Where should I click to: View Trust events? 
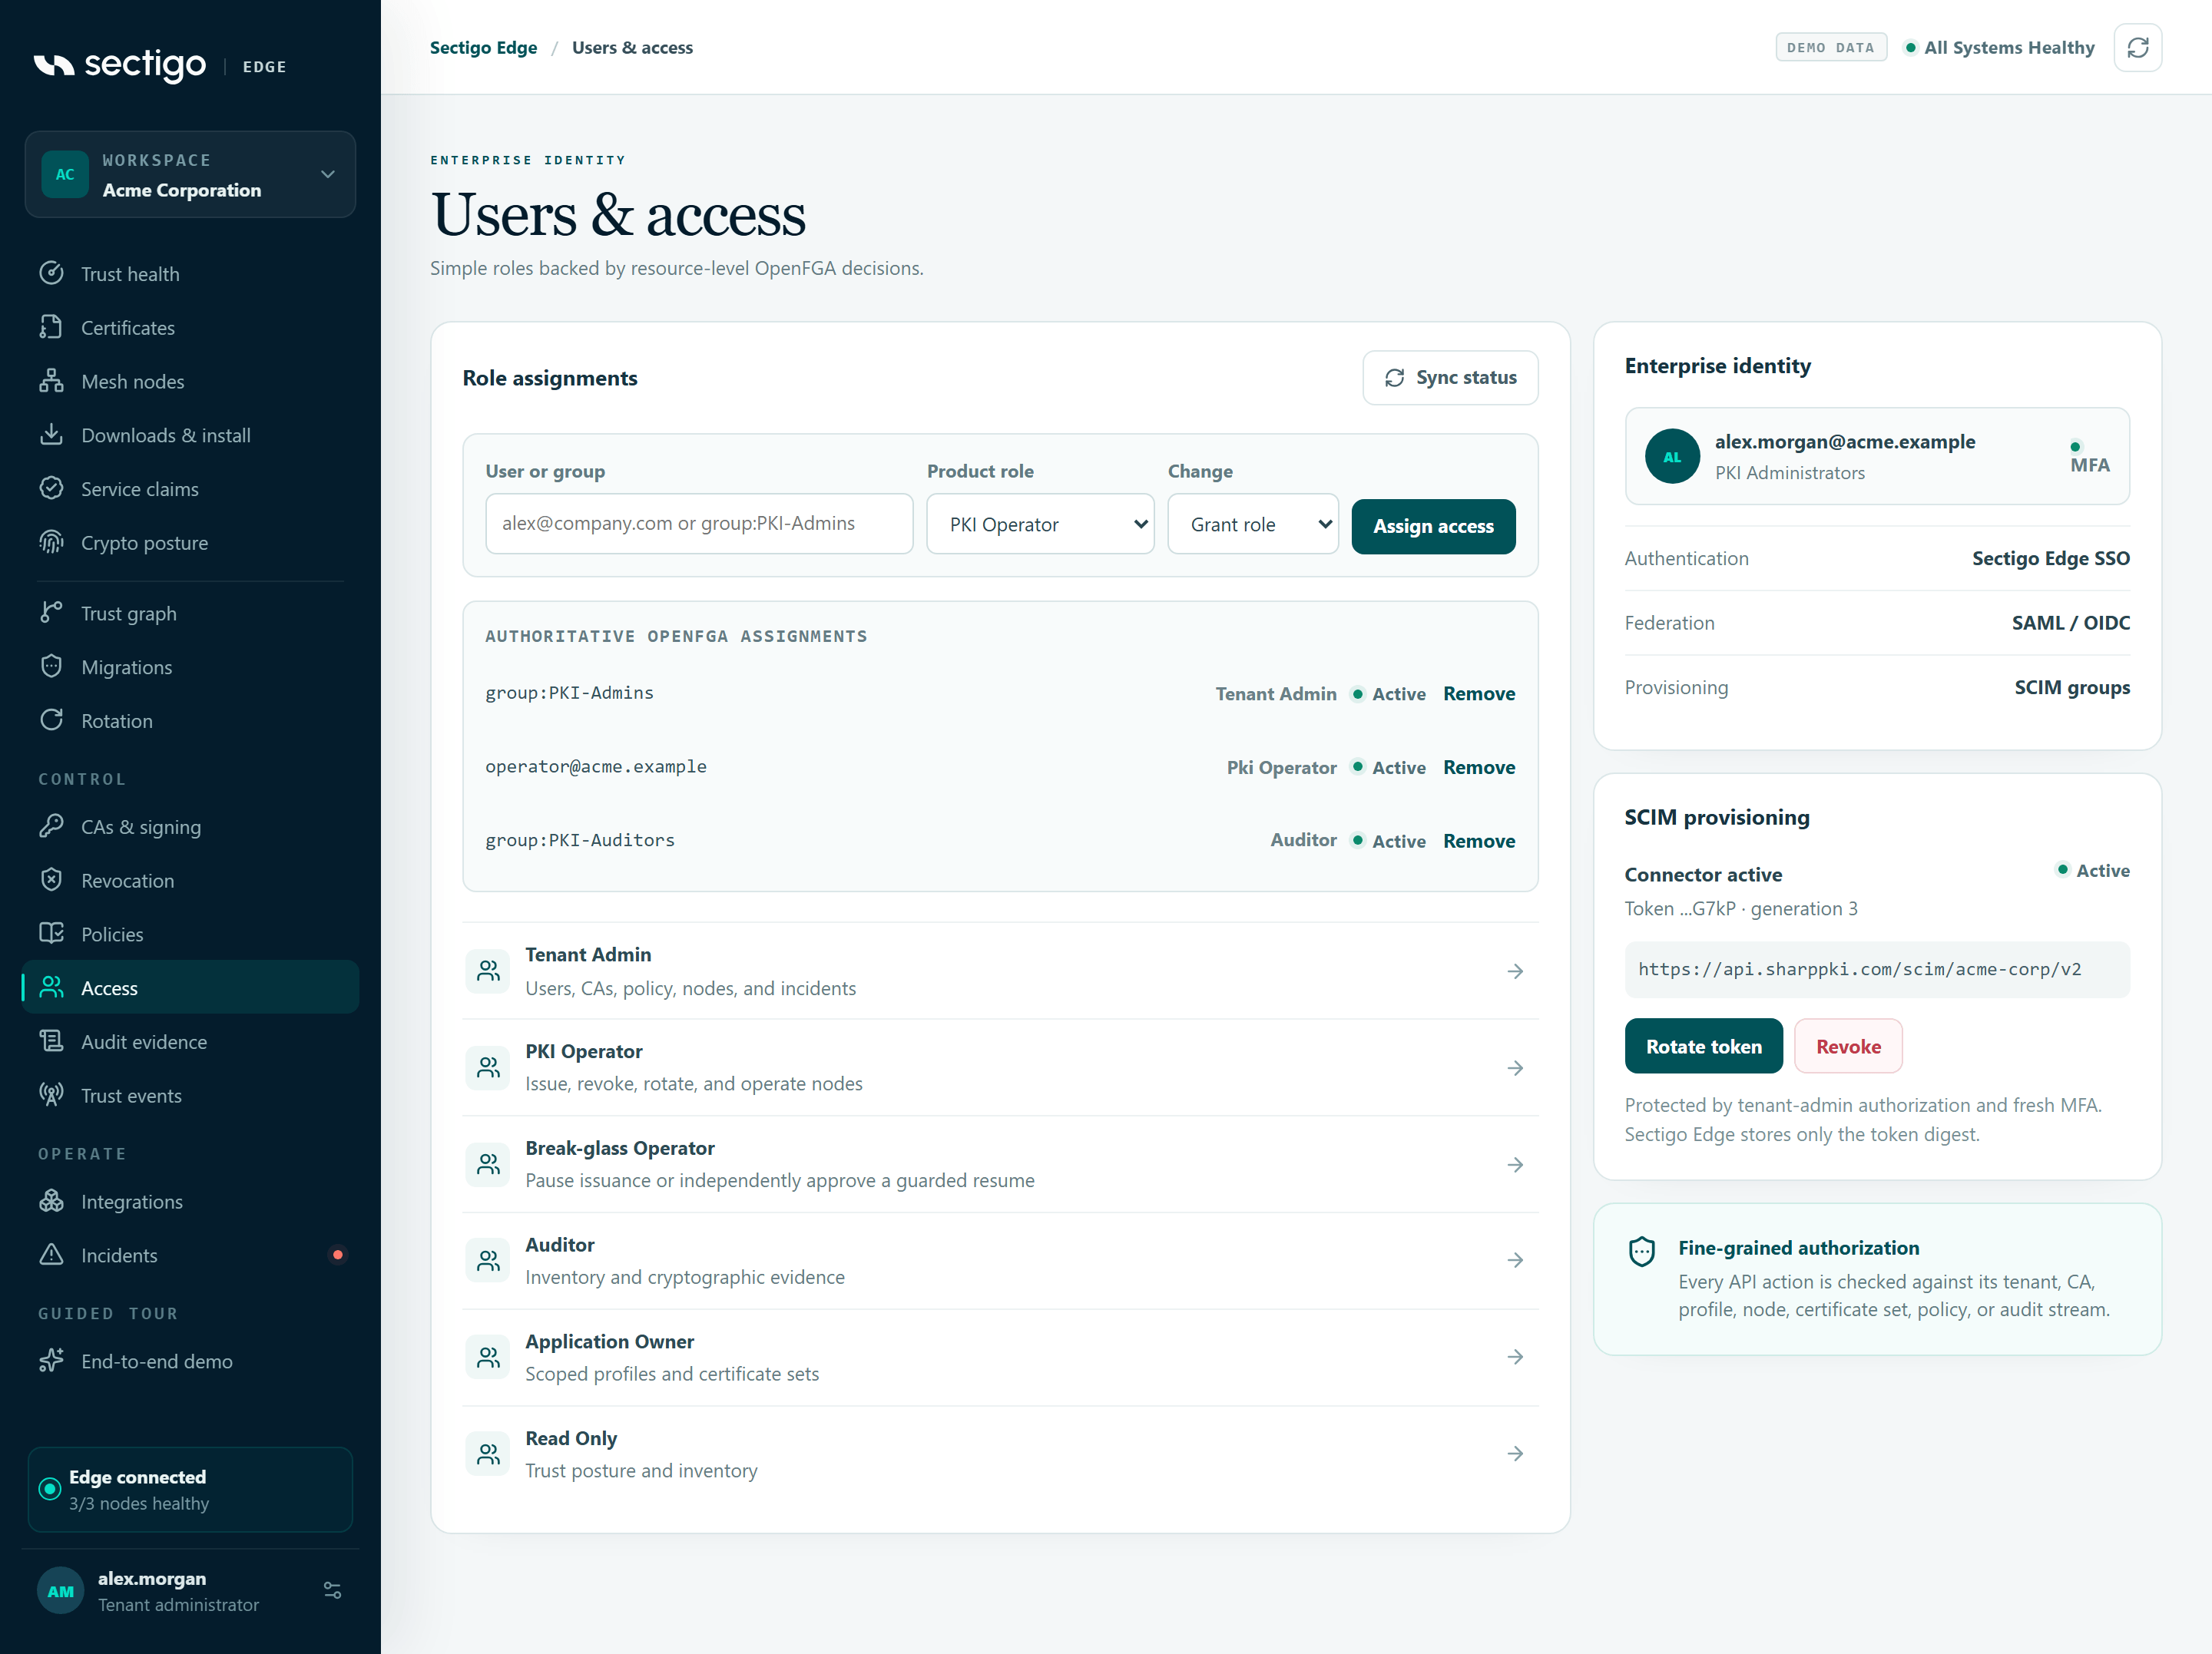pyautogui.click(x=190, y=1096)
